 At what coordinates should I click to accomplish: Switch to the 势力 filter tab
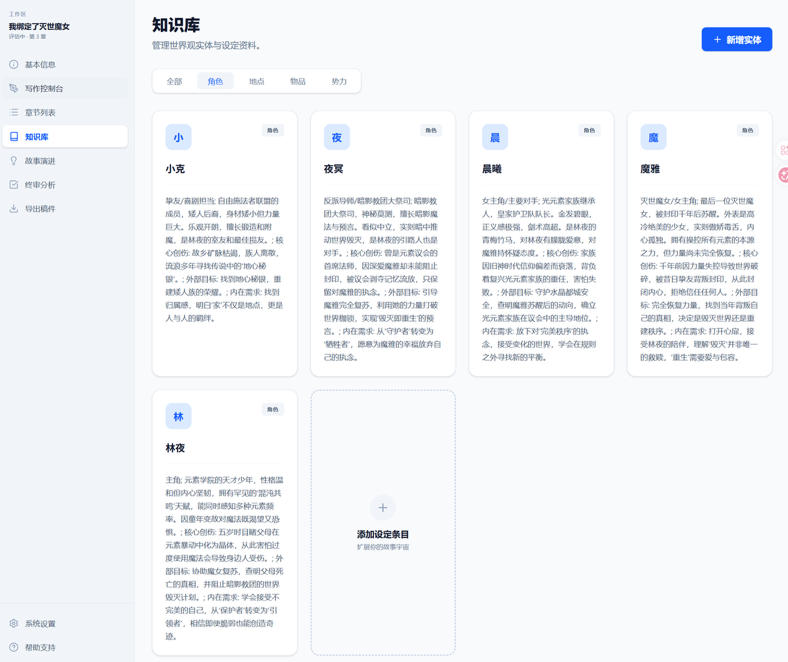[x=339, y=81]
